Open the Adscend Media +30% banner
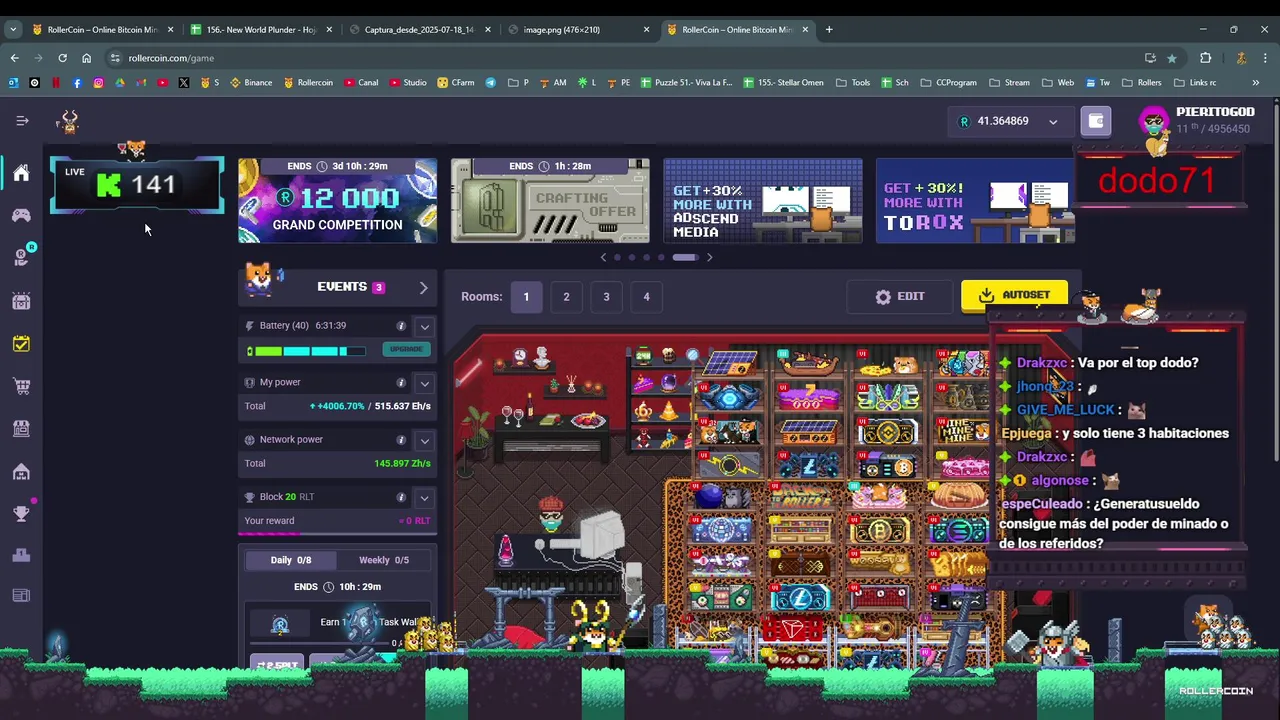The width and height of the screenshot is (1280, 720). point(763,200)
